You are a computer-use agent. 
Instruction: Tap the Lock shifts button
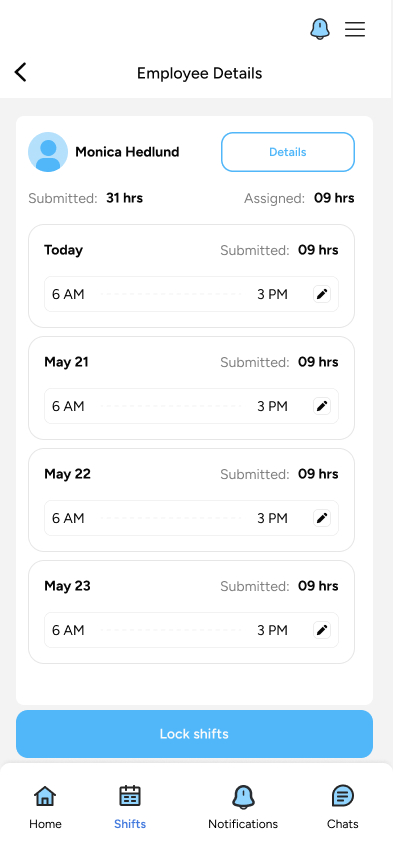point(194,734)
